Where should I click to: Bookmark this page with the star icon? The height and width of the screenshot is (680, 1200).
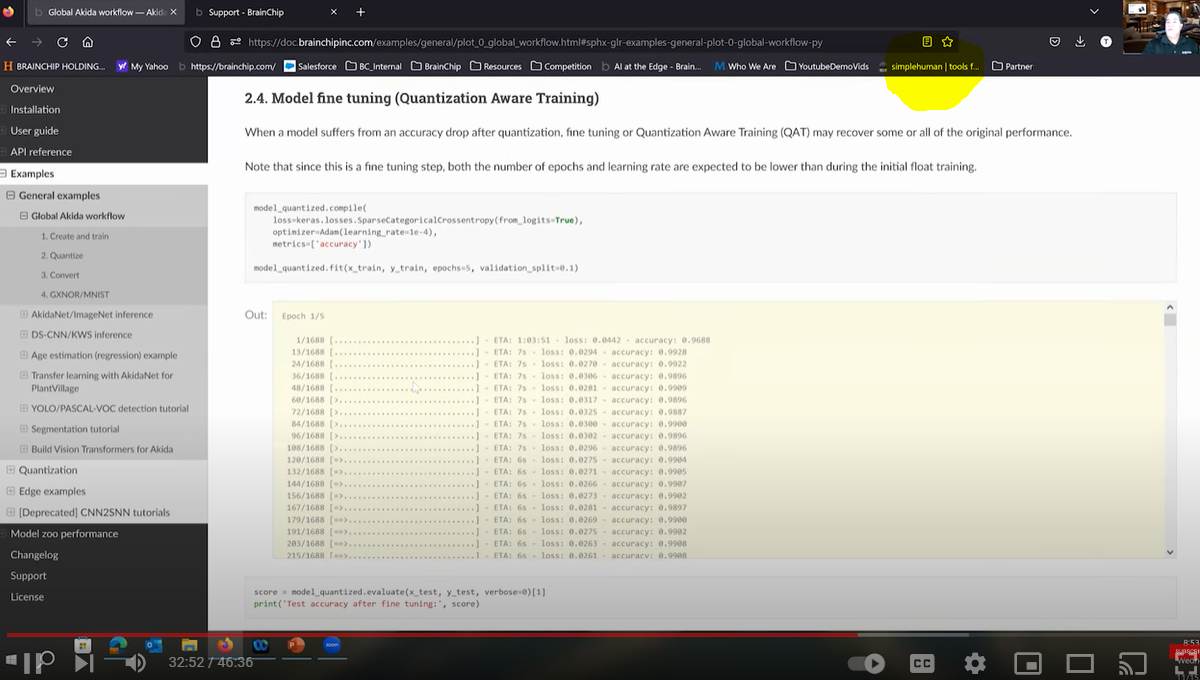(x=947, y=42)
